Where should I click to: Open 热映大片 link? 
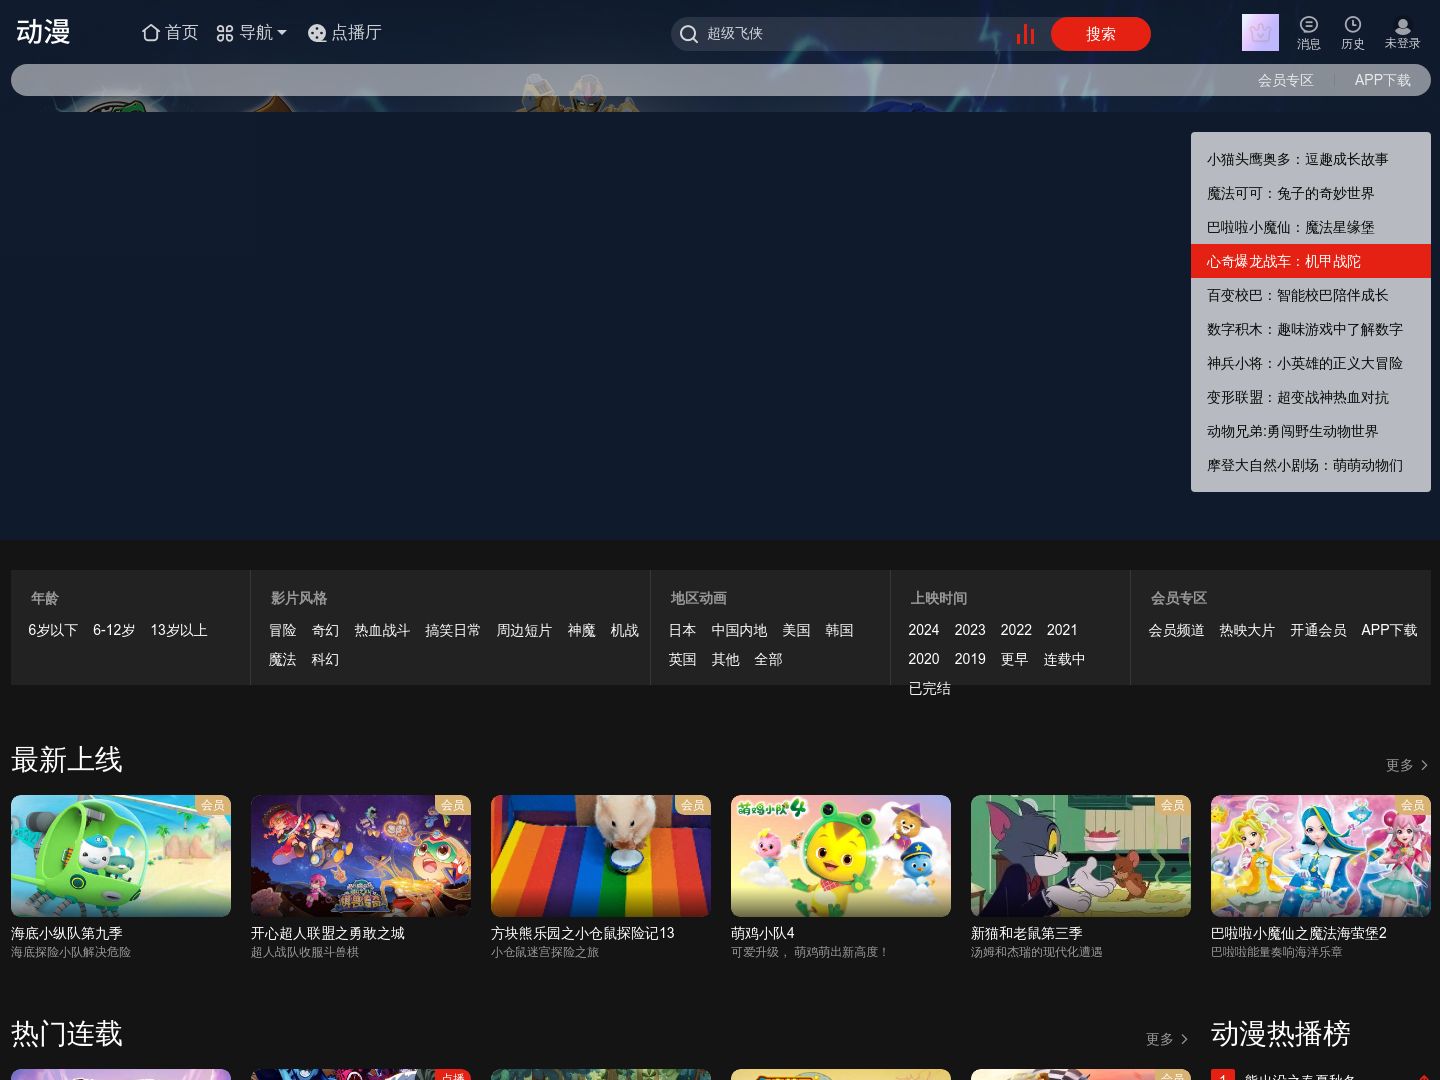coord(1248,630)
